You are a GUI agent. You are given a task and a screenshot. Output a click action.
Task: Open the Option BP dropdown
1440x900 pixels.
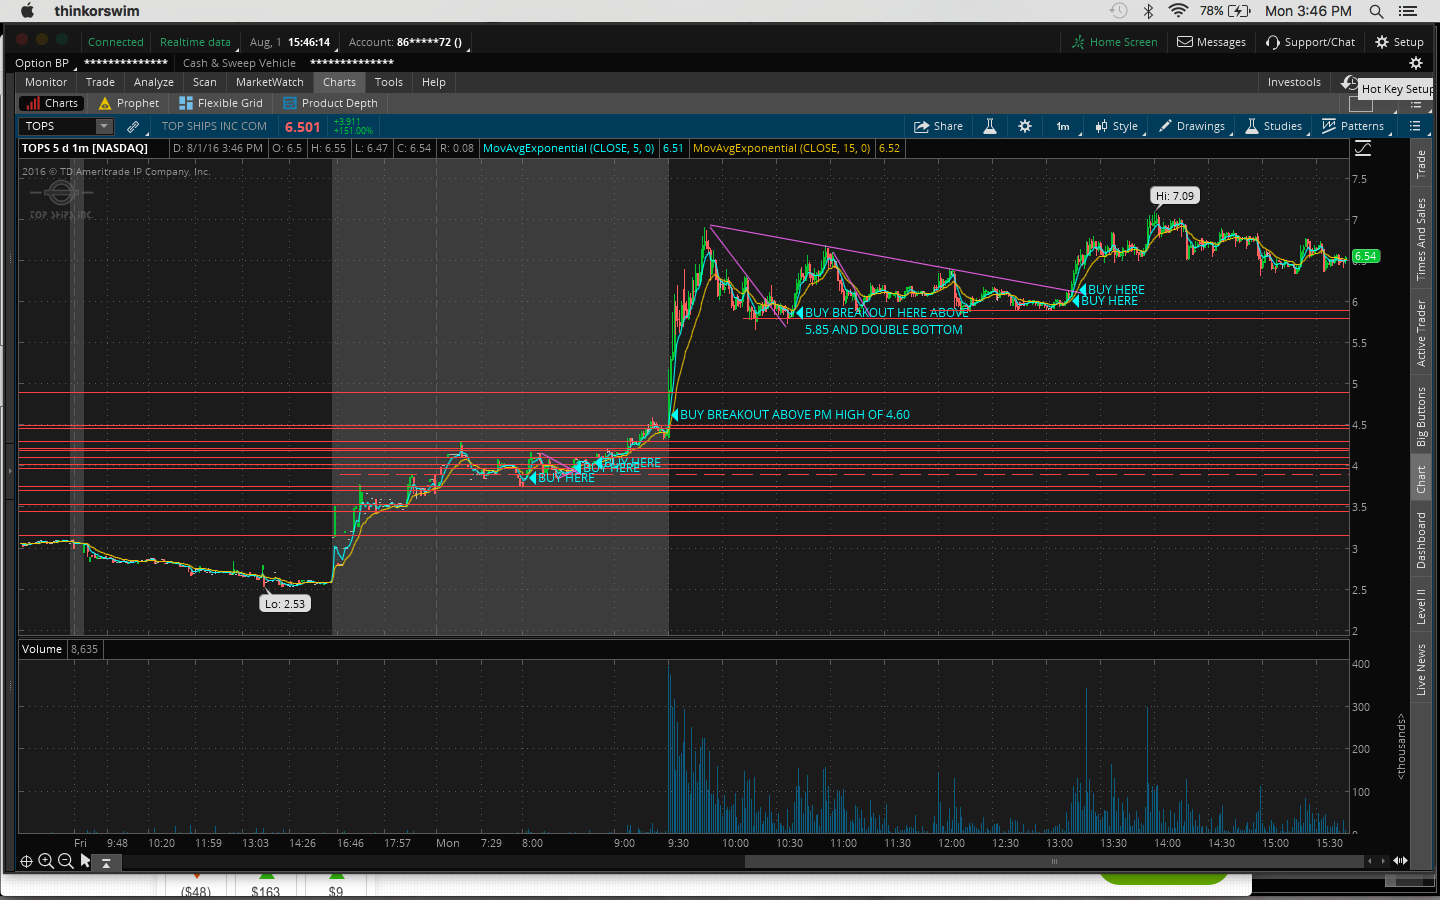[44, 63]
